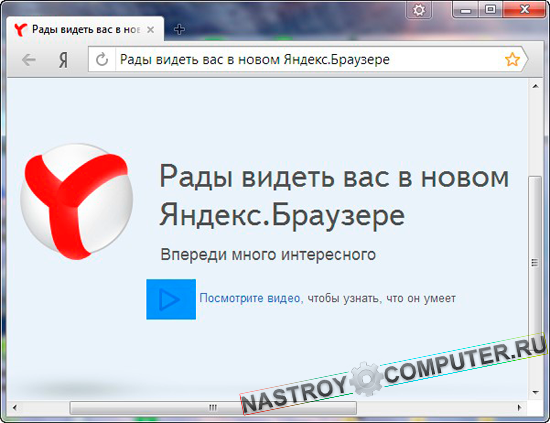Reload the page with the refresh icon
Image resolution: width=550 pixels, height=423 pixels.
pos(102,60)
